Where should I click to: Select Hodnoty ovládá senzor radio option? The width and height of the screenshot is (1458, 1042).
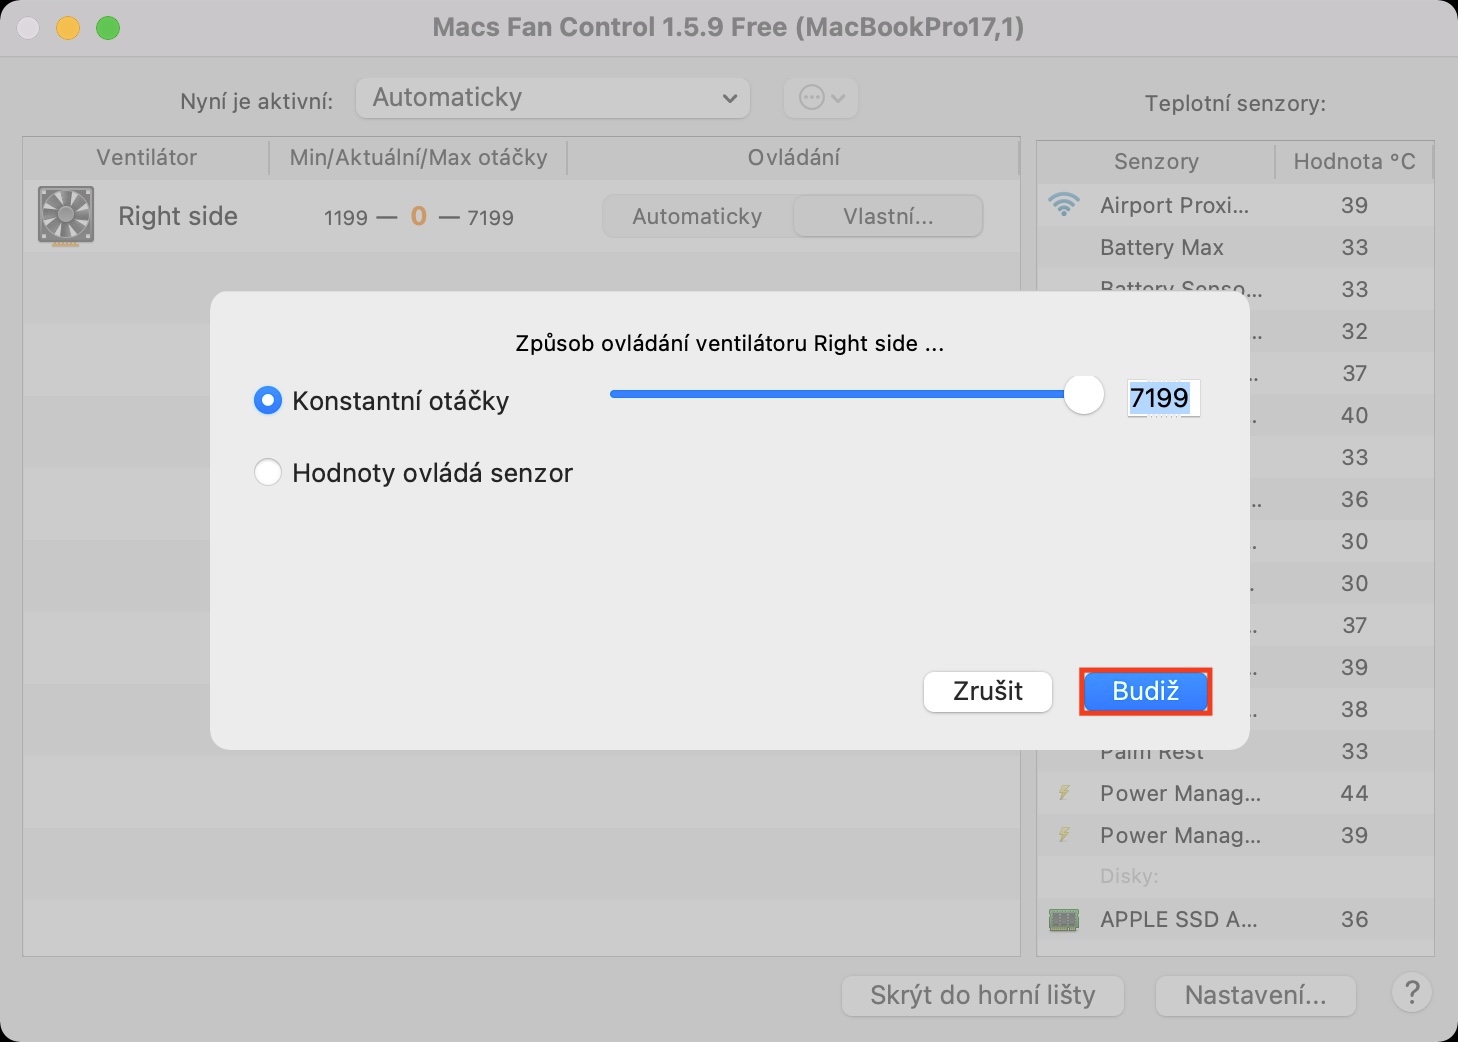coord(268,473)
